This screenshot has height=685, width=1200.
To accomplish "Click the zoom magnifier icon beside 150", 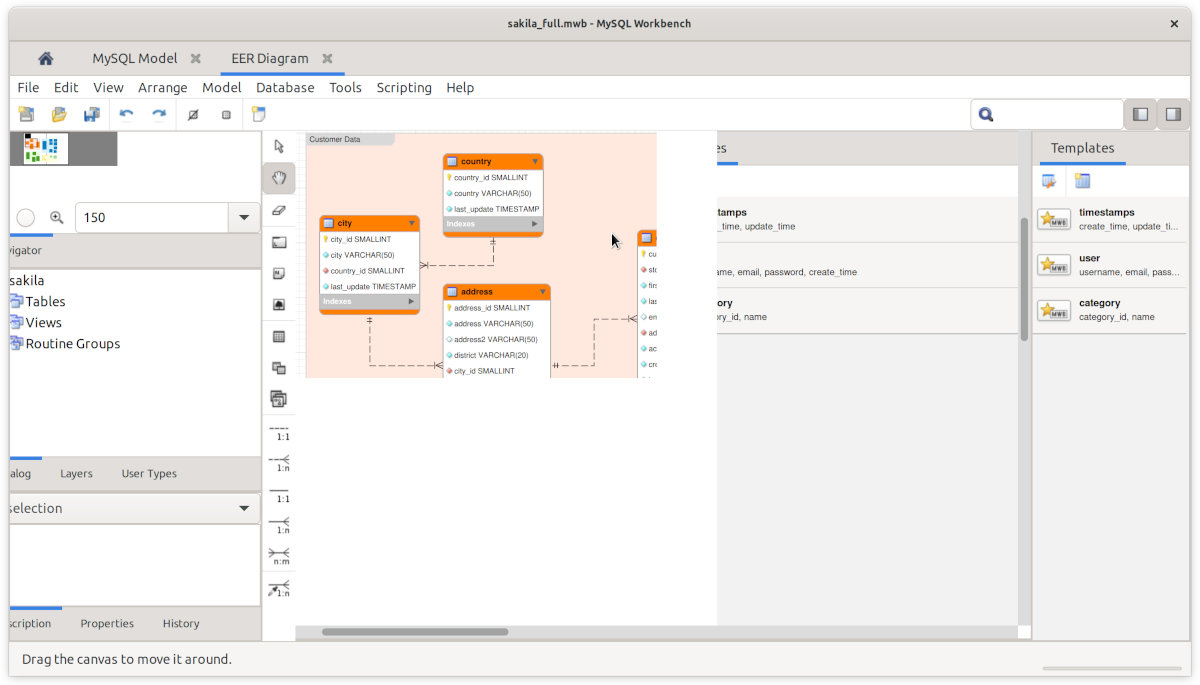I will coord(57,217).
